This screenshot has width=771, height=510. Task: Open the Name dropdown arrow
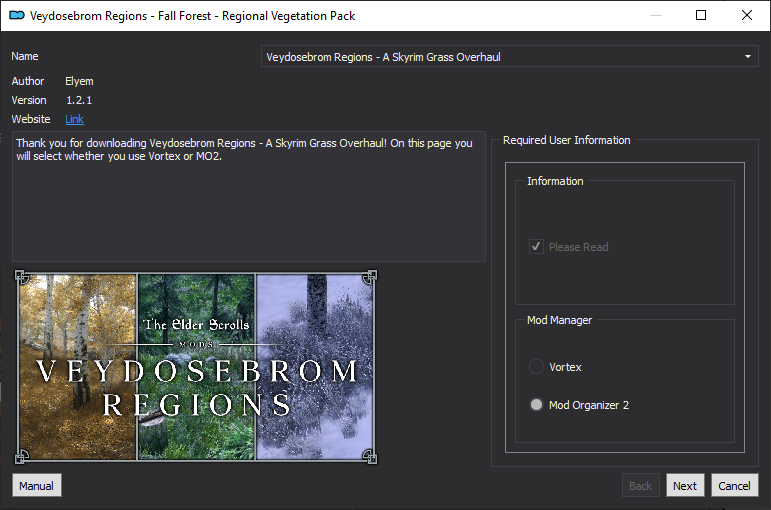[747, 57]
